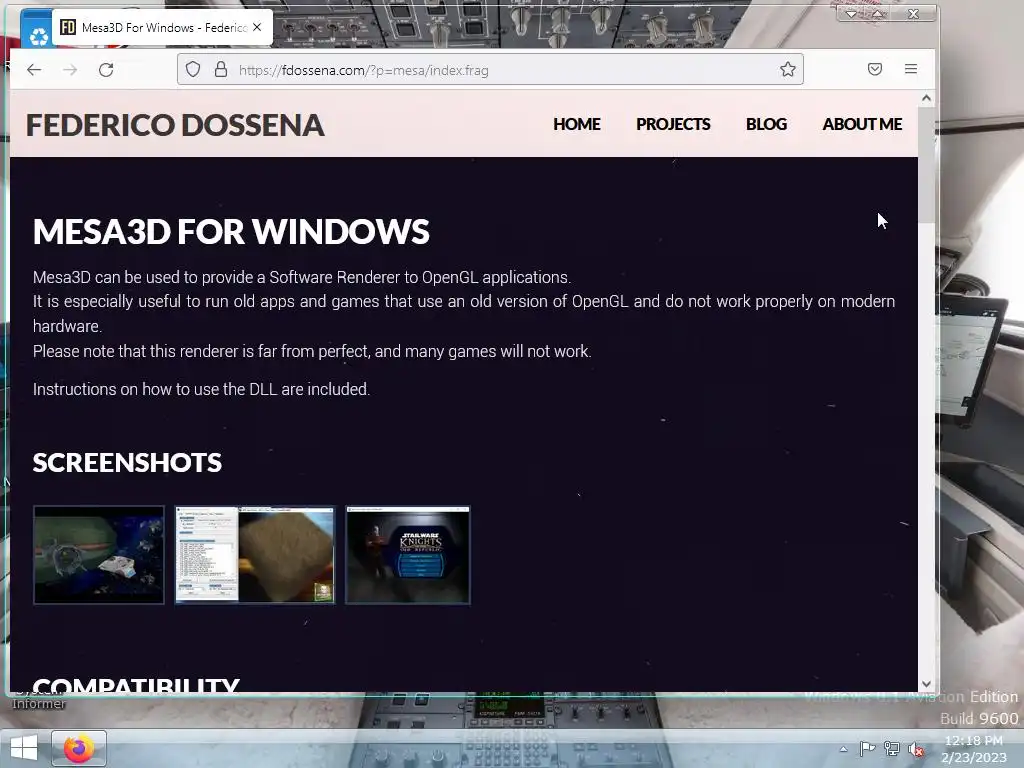The width and height of the screenshot is (1024, 768).
Task: Open the Pocket save icon
Action: pyautogui.click(x=875, y=69)
